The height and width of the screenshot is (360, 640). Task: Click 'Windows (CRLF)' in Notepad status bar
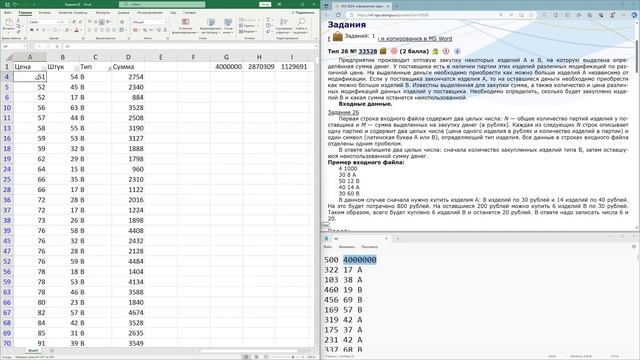581,357
